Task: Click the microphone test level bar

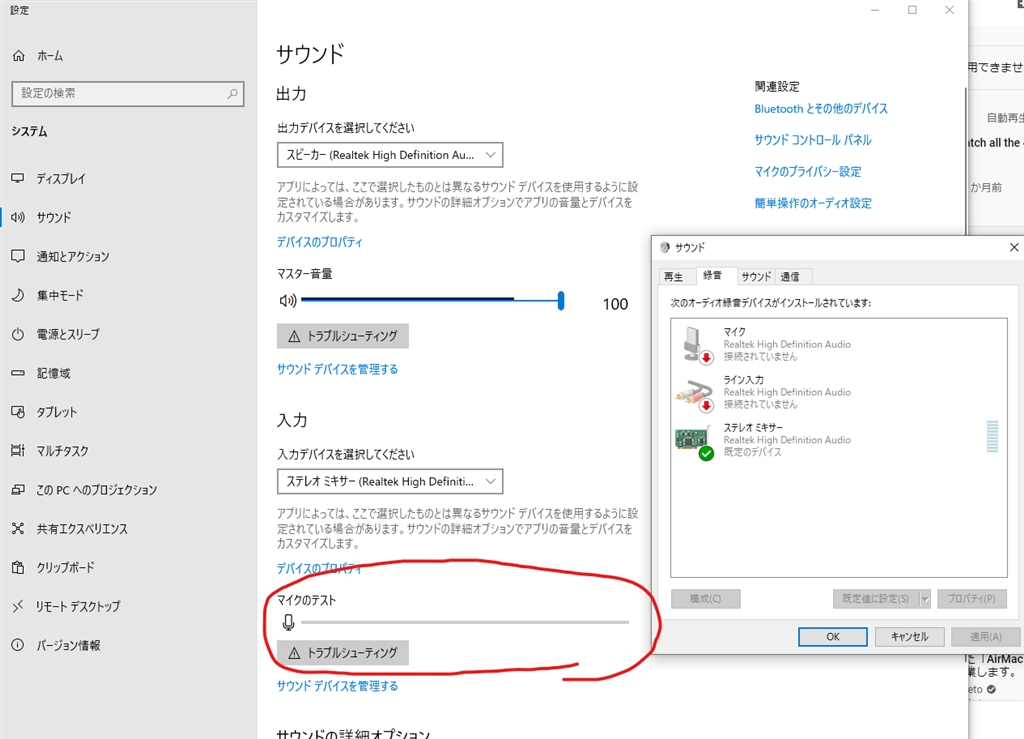Action: (465, 623)
